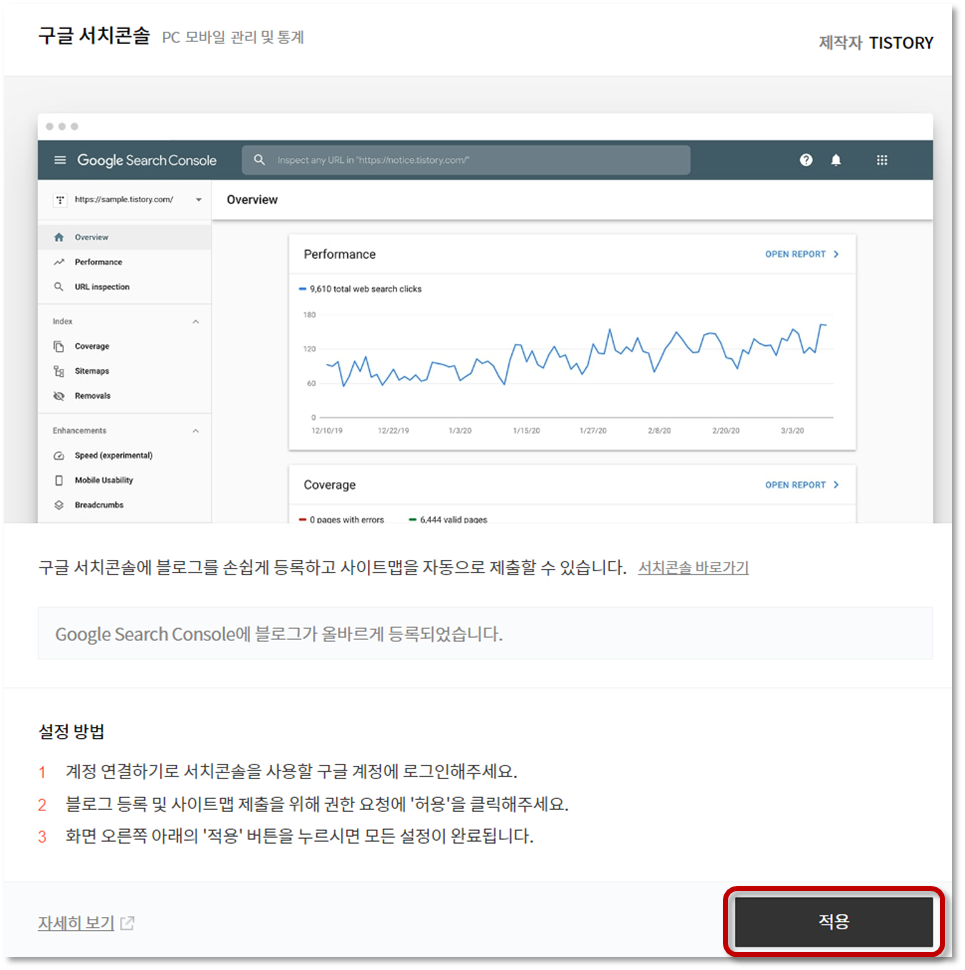Click the '9,610 total web search clicks' legend
The image size is (965, 970).
[360, 289]
